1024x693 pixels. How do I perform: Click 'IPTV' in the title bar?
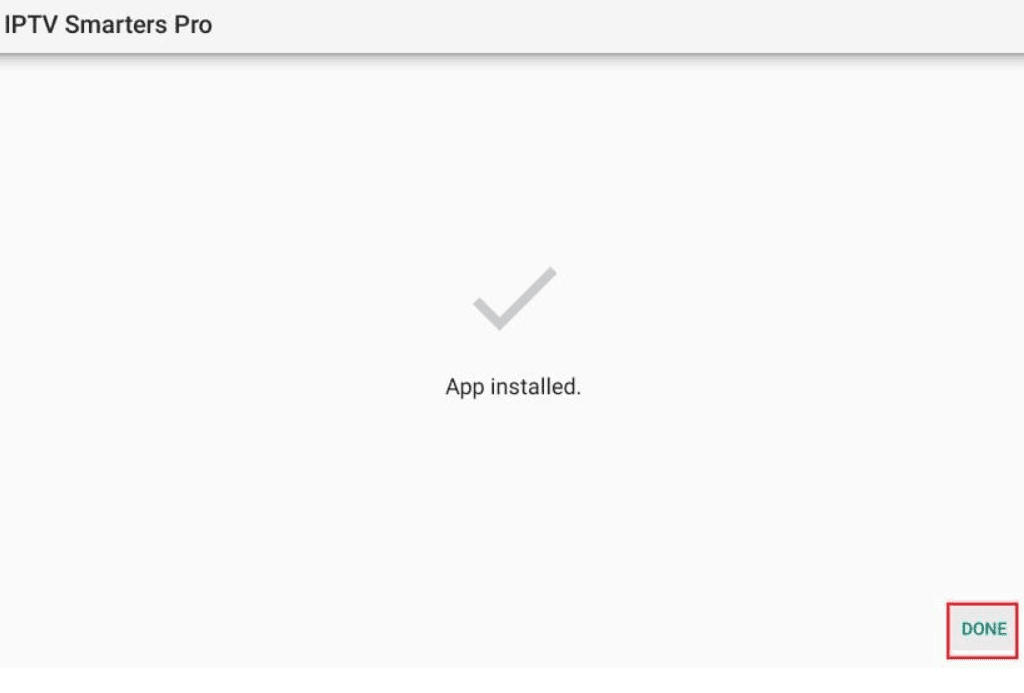tap(31, 25)
